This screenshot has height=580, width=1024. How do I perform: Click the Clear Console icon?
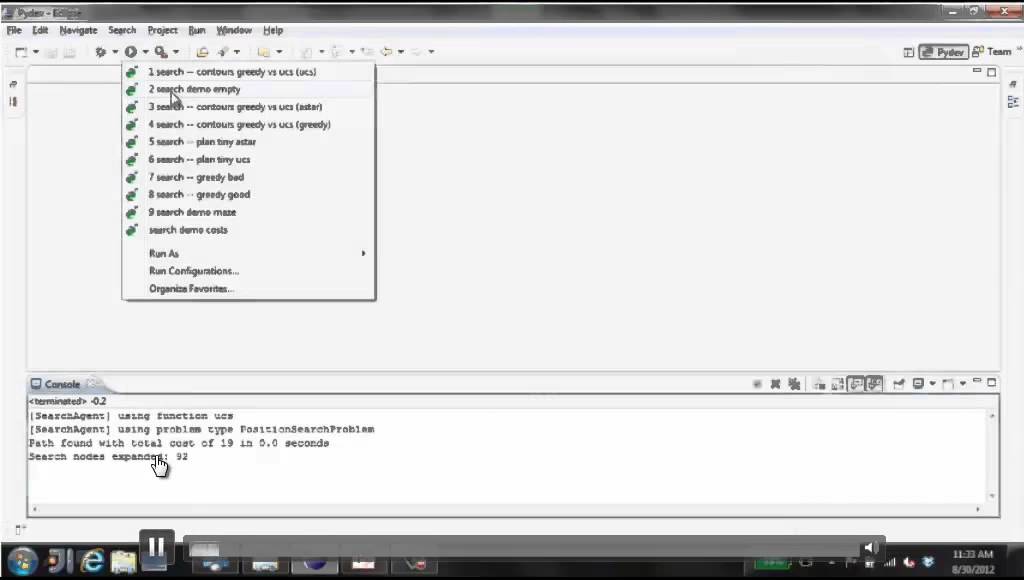(819, 384)
